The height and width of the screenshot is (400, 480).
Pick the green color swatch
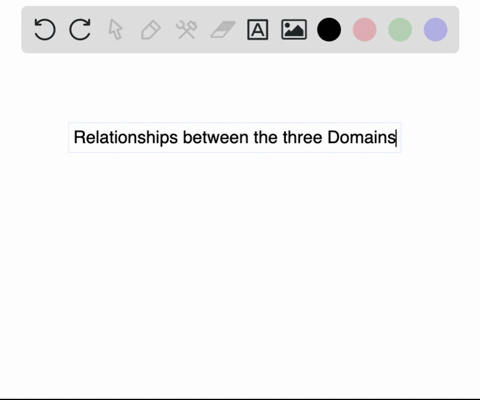(x=400, y=30)
